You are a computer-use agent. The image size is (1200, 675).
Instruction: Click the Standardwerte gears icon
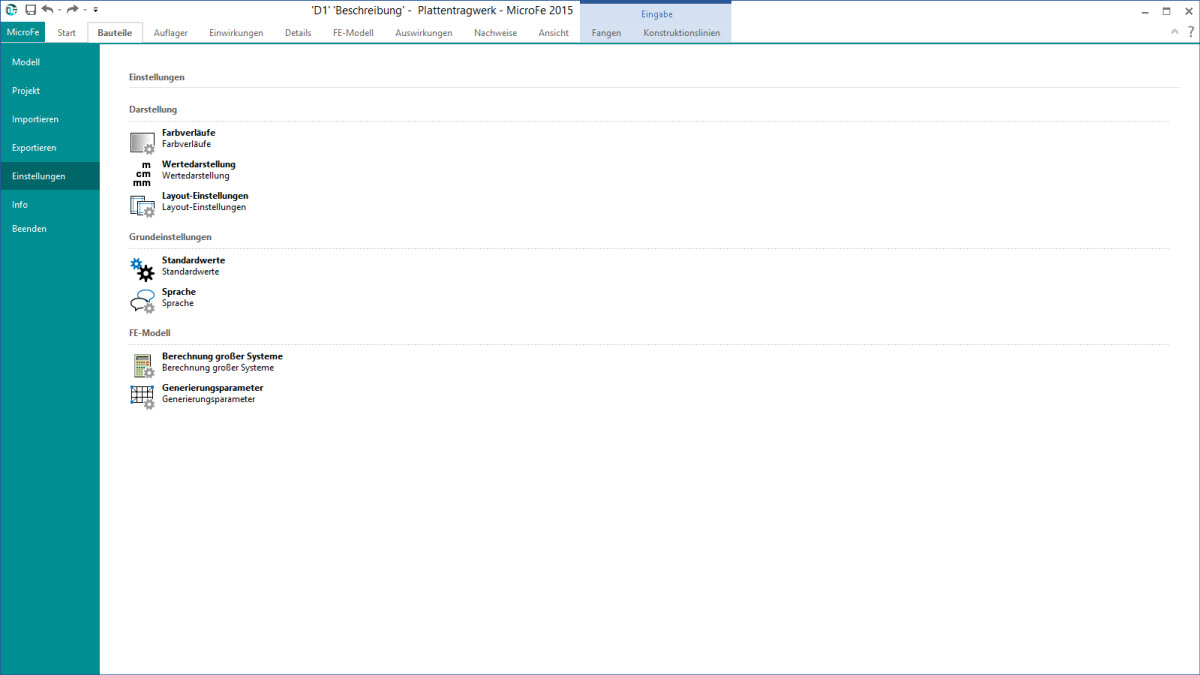[x=142, y=269]
